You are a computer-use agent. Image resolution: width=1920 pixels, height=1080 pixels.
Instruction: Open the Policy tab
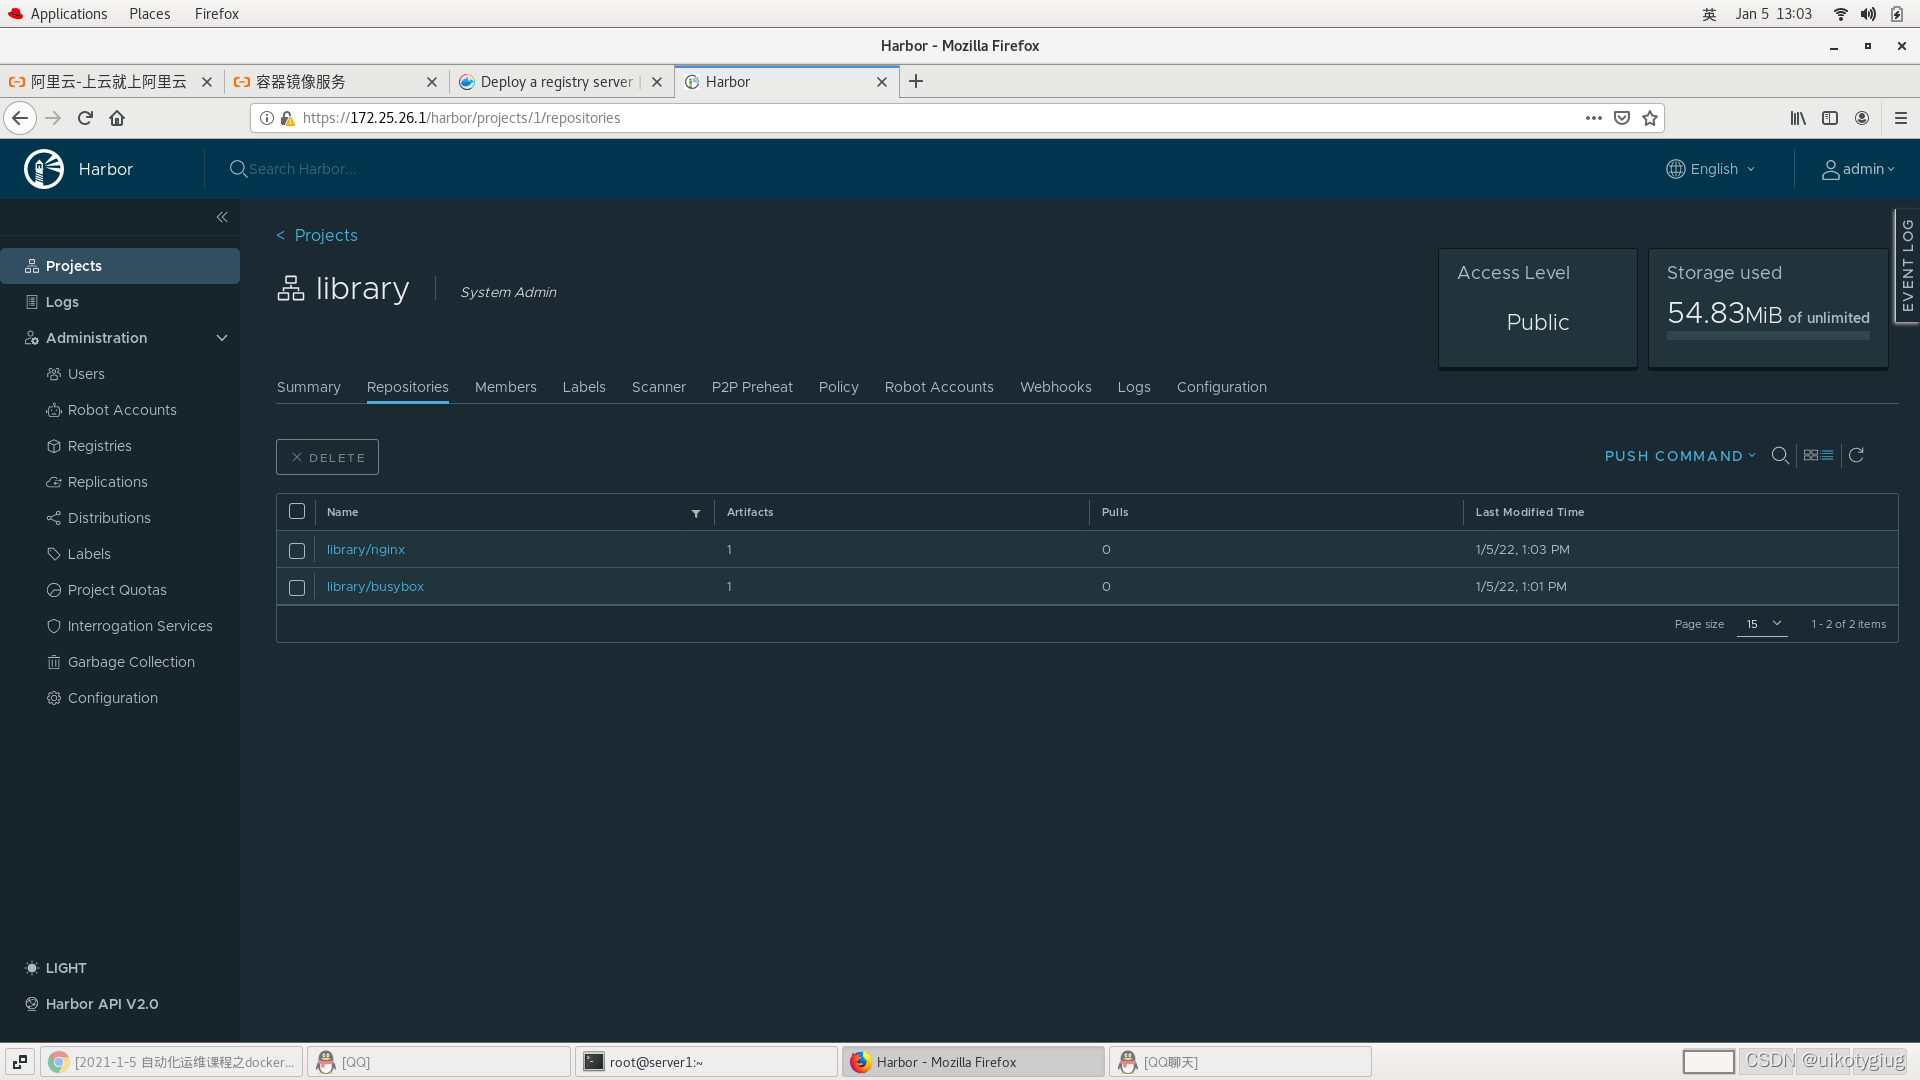pos(838,387)
